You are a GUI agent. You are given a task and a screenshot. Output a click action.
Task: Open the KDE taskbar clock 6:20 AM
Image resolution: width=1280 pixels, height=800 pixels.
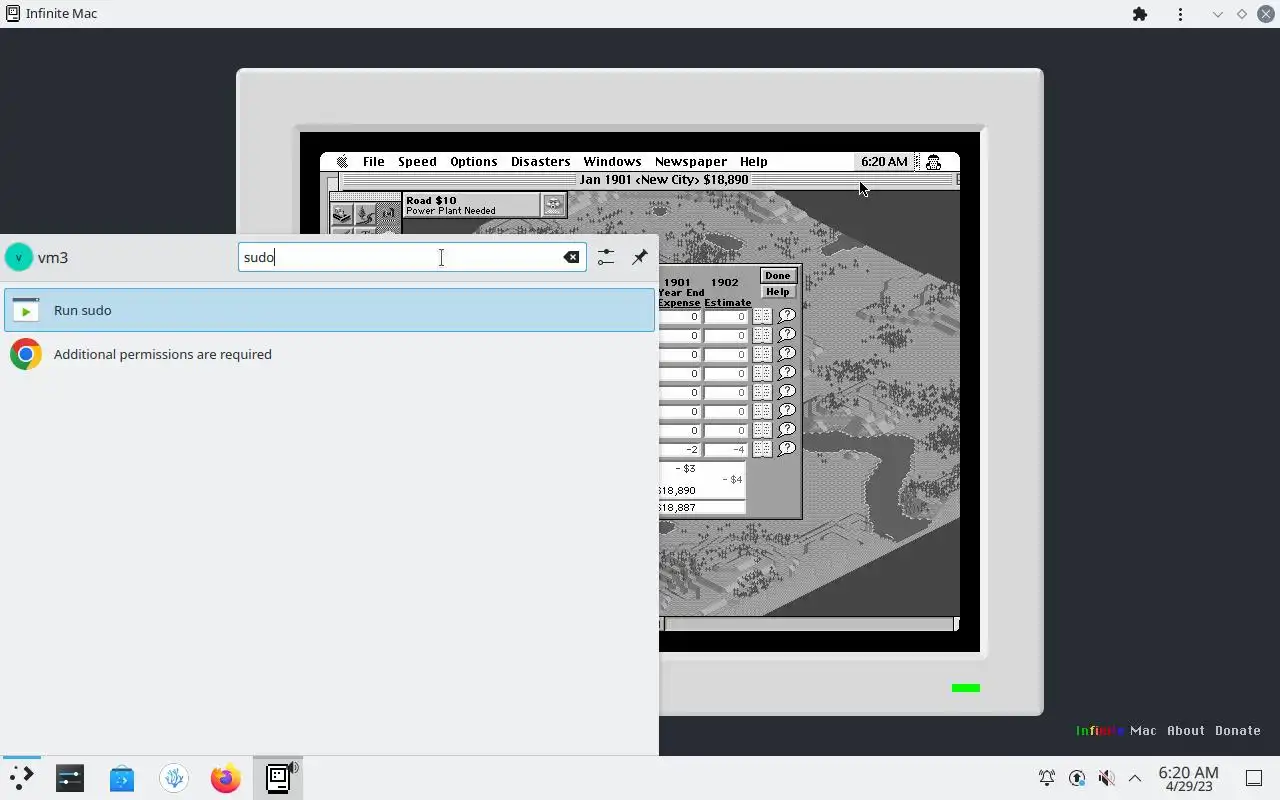coord(1188,778)
